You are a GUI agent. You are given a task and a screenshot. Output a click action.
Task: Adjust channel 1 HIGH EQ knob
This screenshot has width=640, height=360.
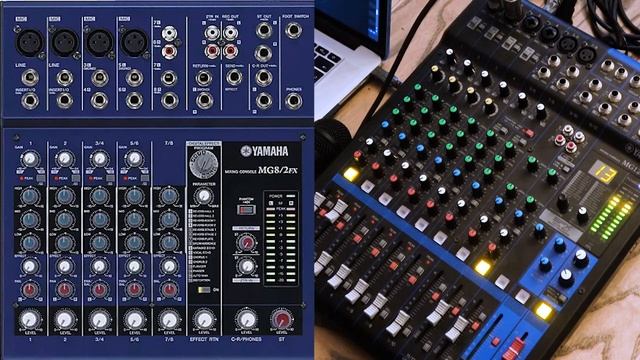(30, 197)
